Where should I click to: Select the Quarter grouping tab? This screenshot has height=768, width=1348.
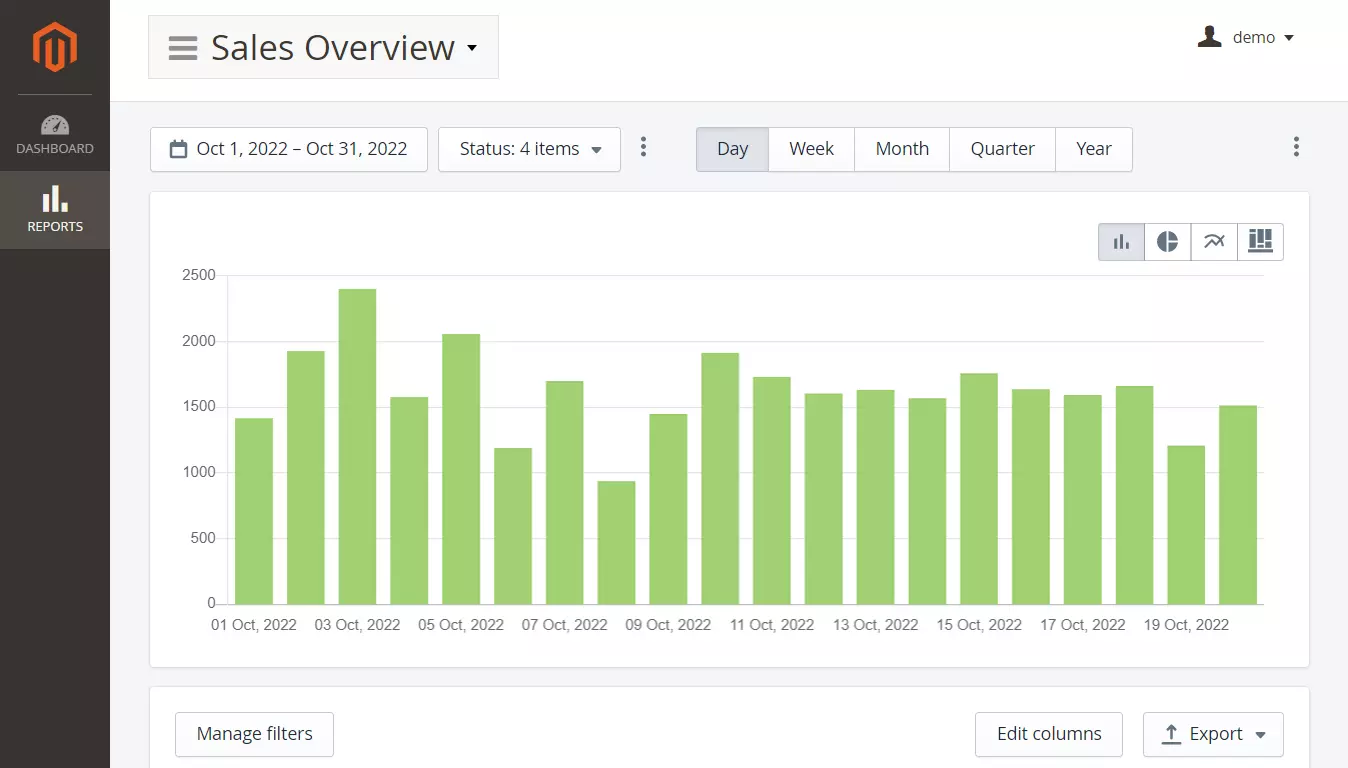1002,149
